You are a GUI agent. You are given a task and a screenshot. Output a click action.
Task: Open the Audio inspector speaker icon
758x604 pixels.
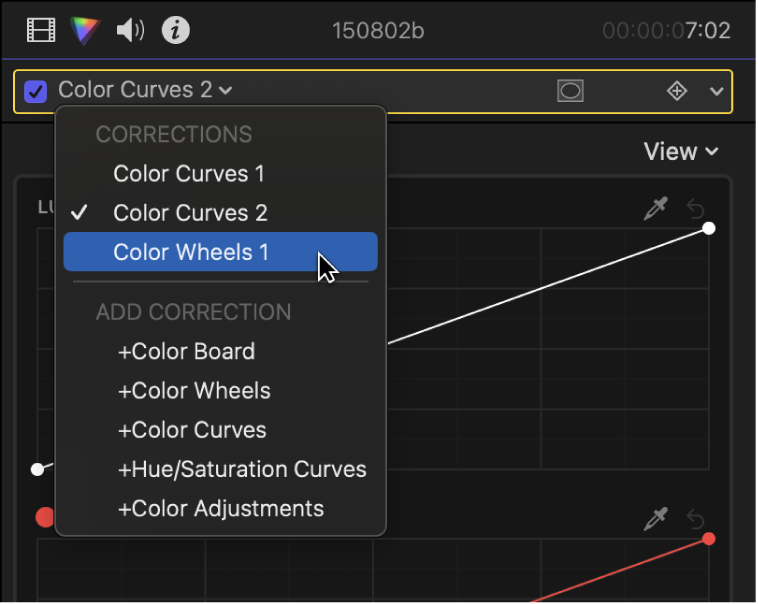pyautogui.click(x=130, y=31)
